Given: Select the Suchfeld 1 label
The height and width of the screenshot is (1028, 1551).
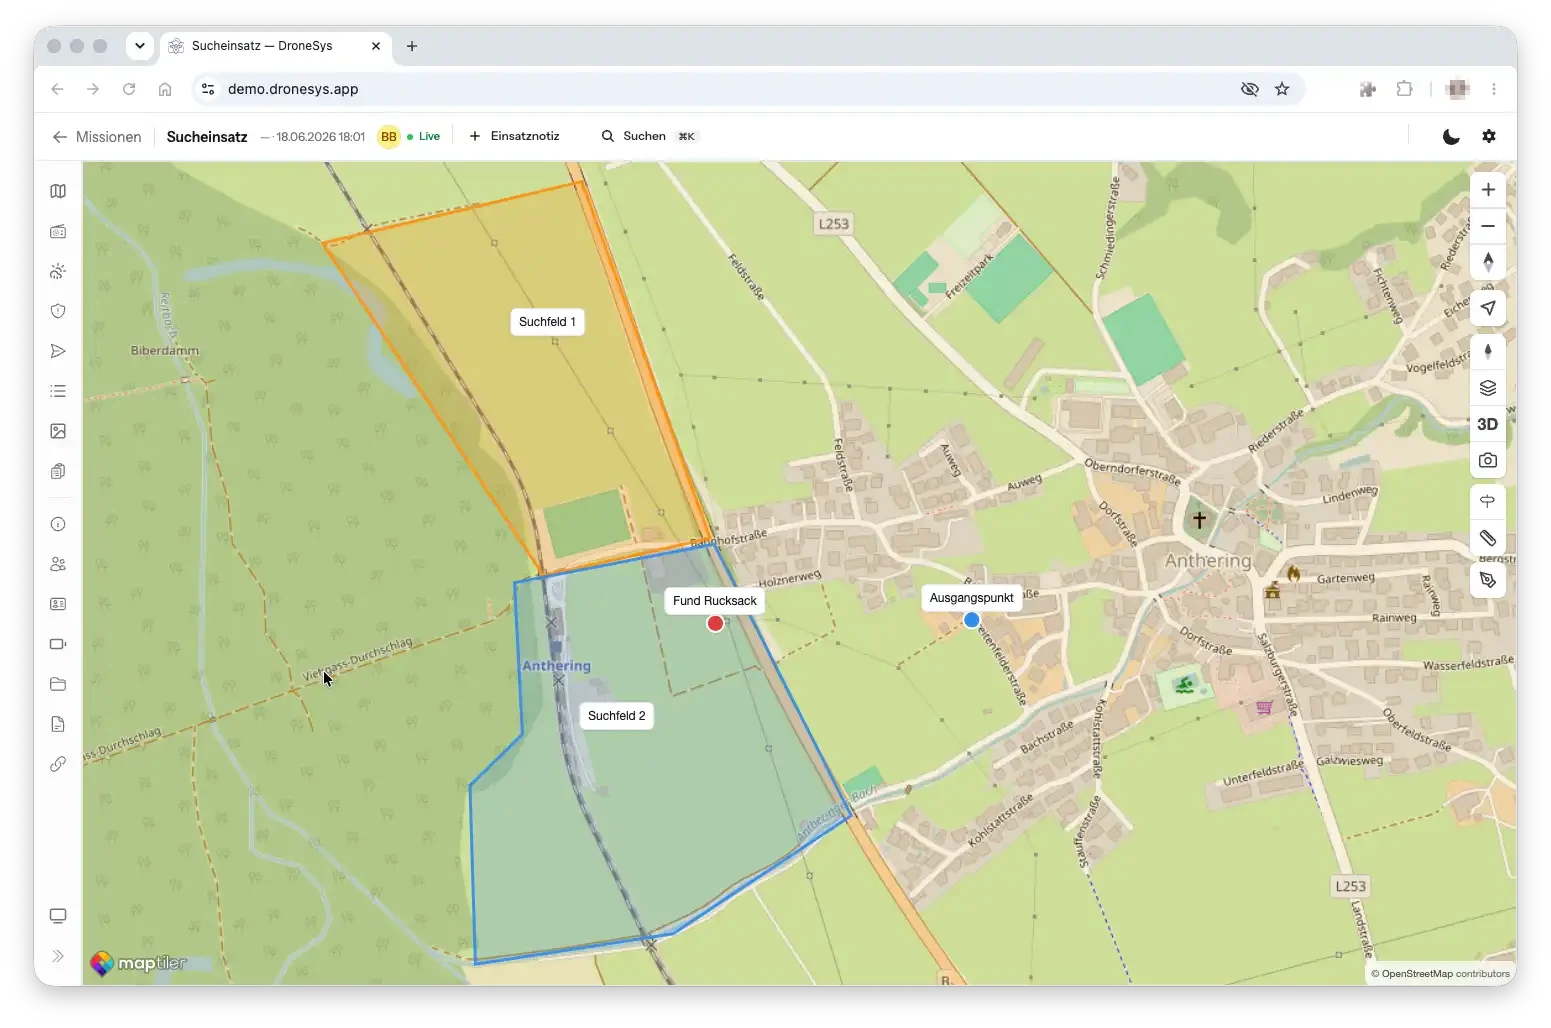Looking at the screenshot, I should (547, 322).
